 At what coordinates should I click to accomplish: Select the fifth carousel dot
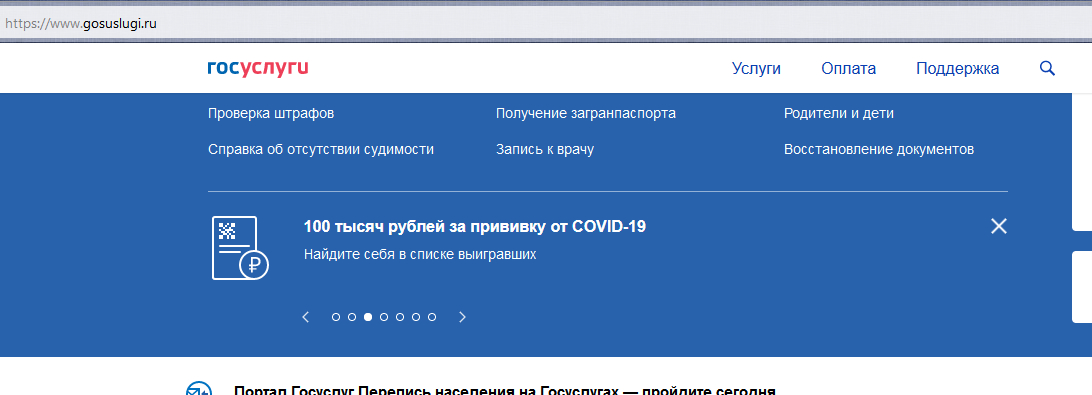coord(400,317)
